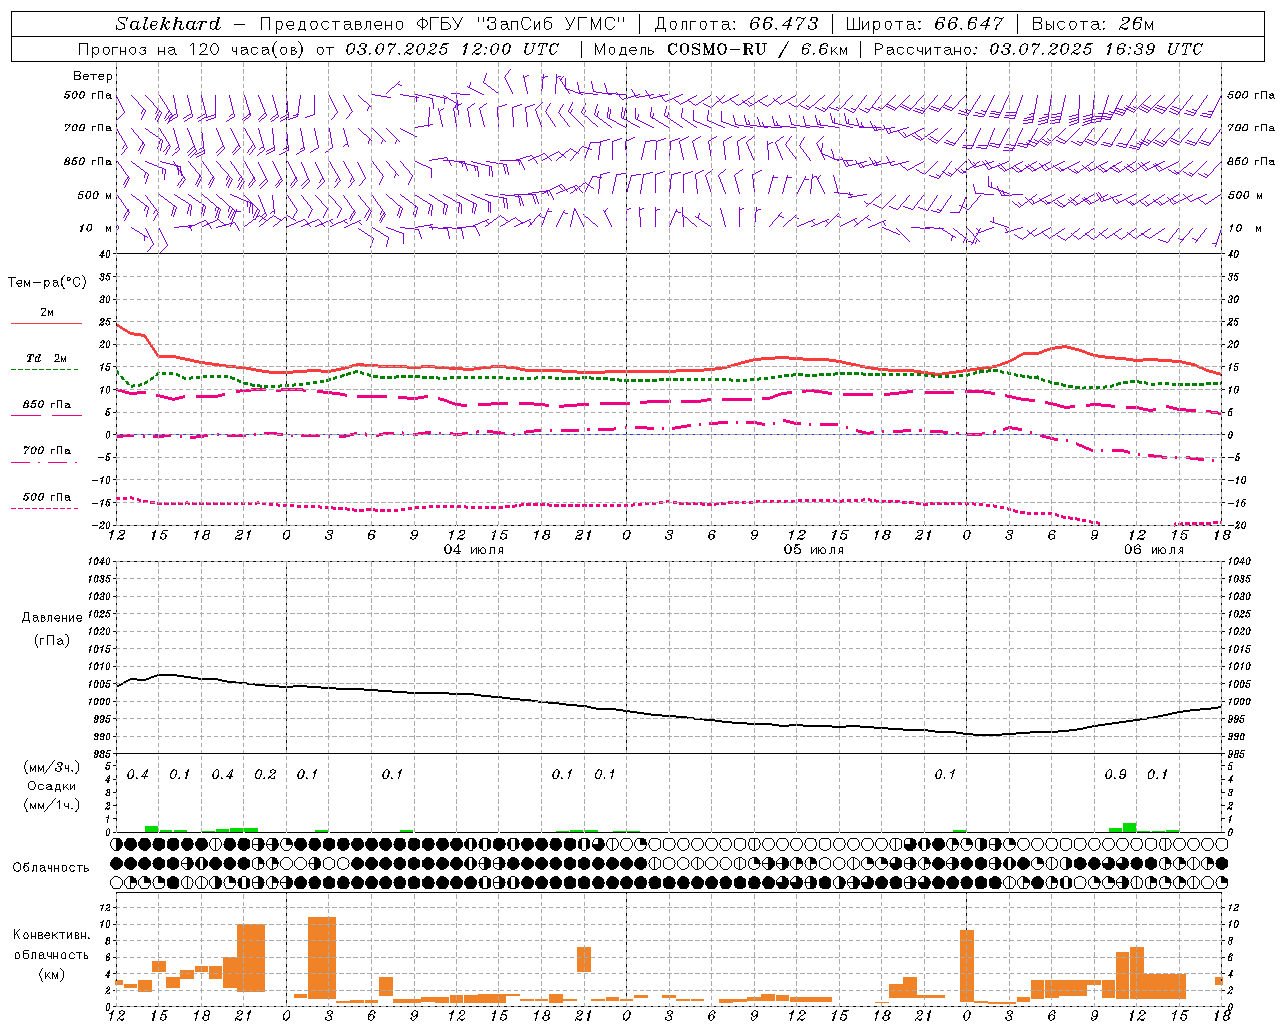Select the 0.2 precipitation value
Screen dimensions: 1280x1024
[x=265, y=775]
